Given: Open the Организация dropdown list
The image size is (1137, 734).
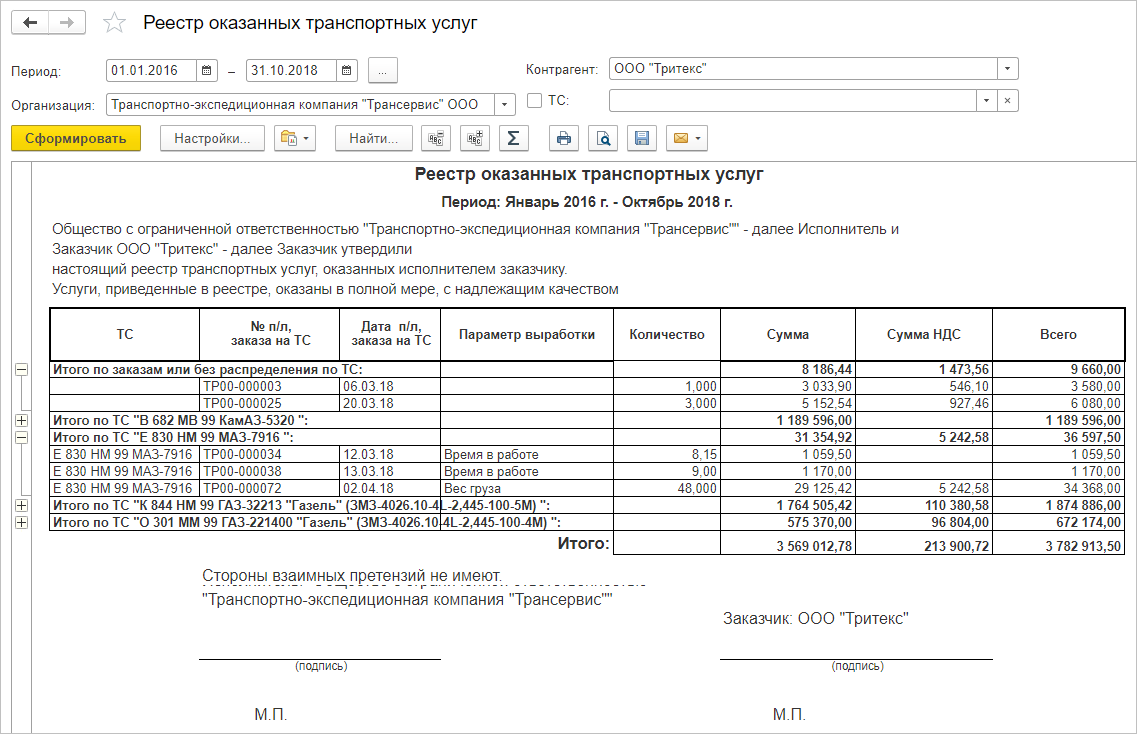Looking at the screenshot, I should click(x=505, y=104).
